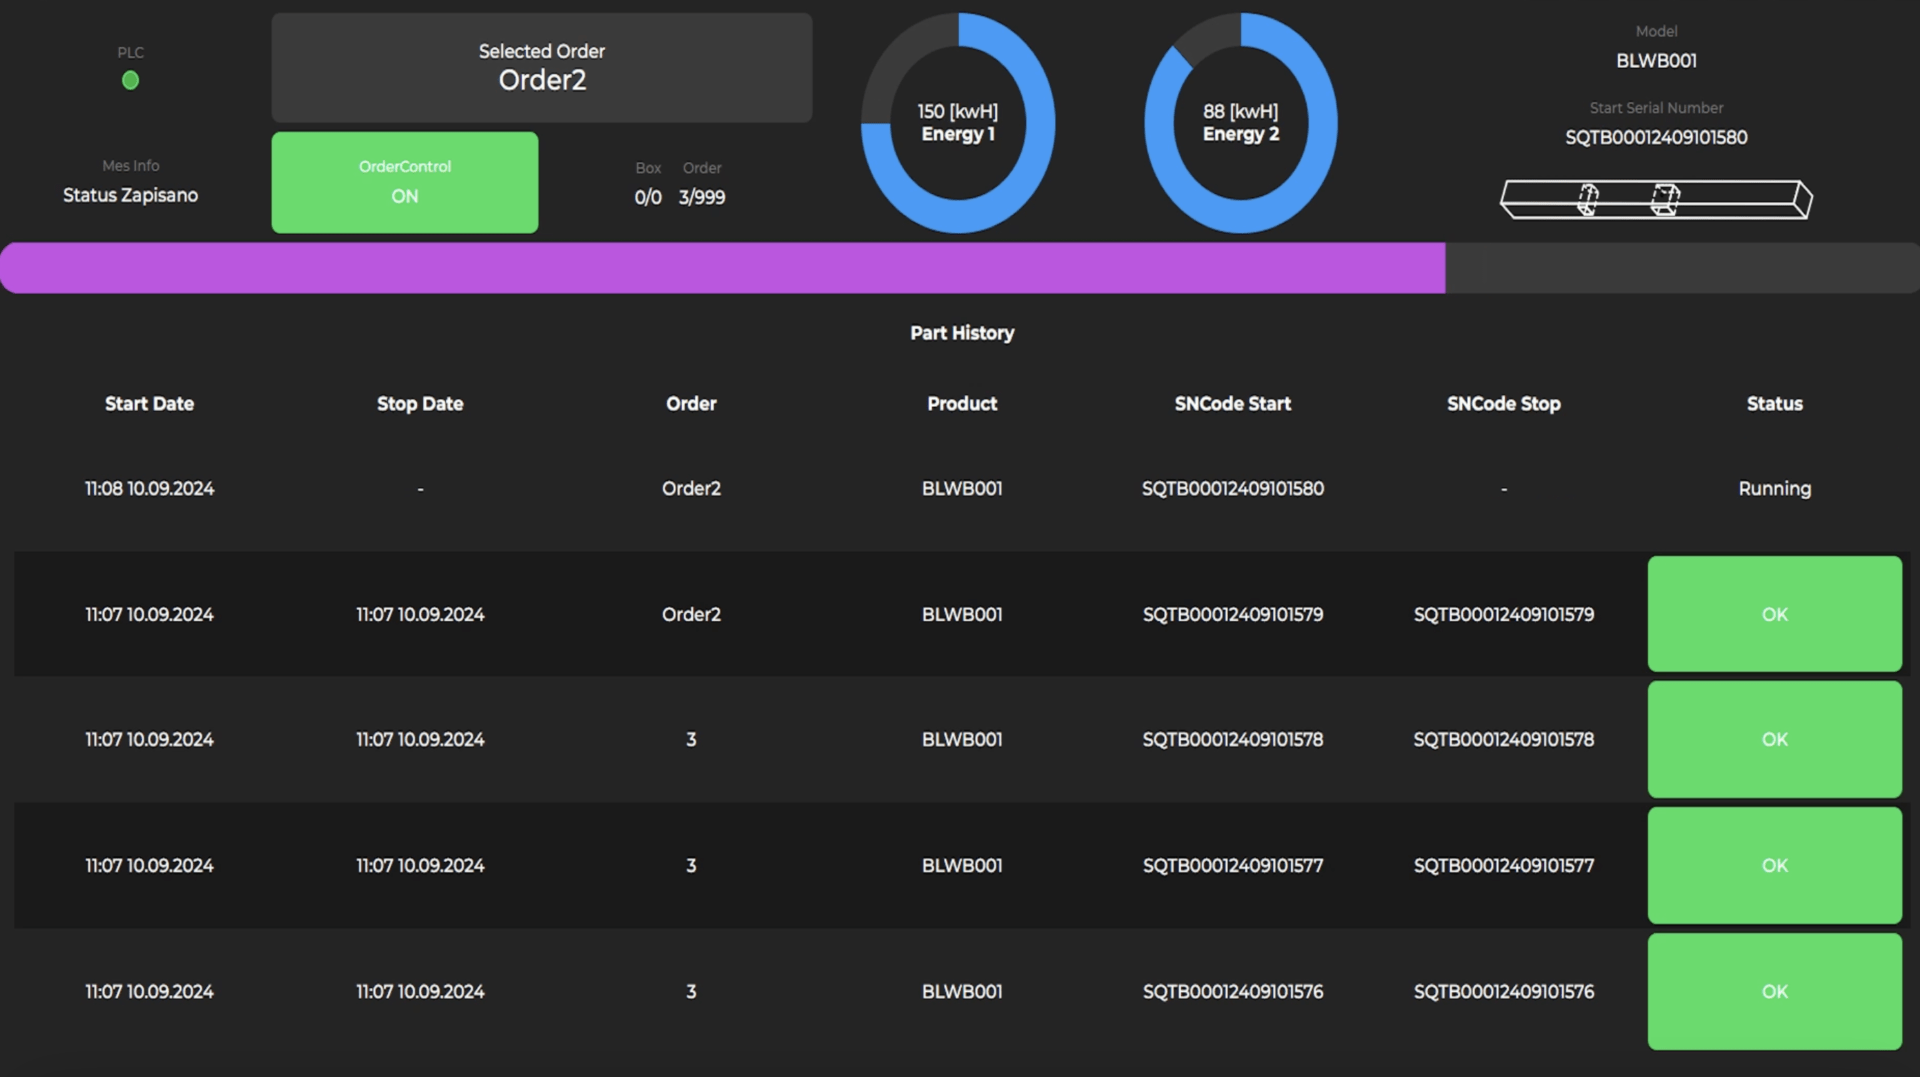Viewport: 1920px width, 1077px height.
Task: Click the Status column header
Action: click(1775, 404)
